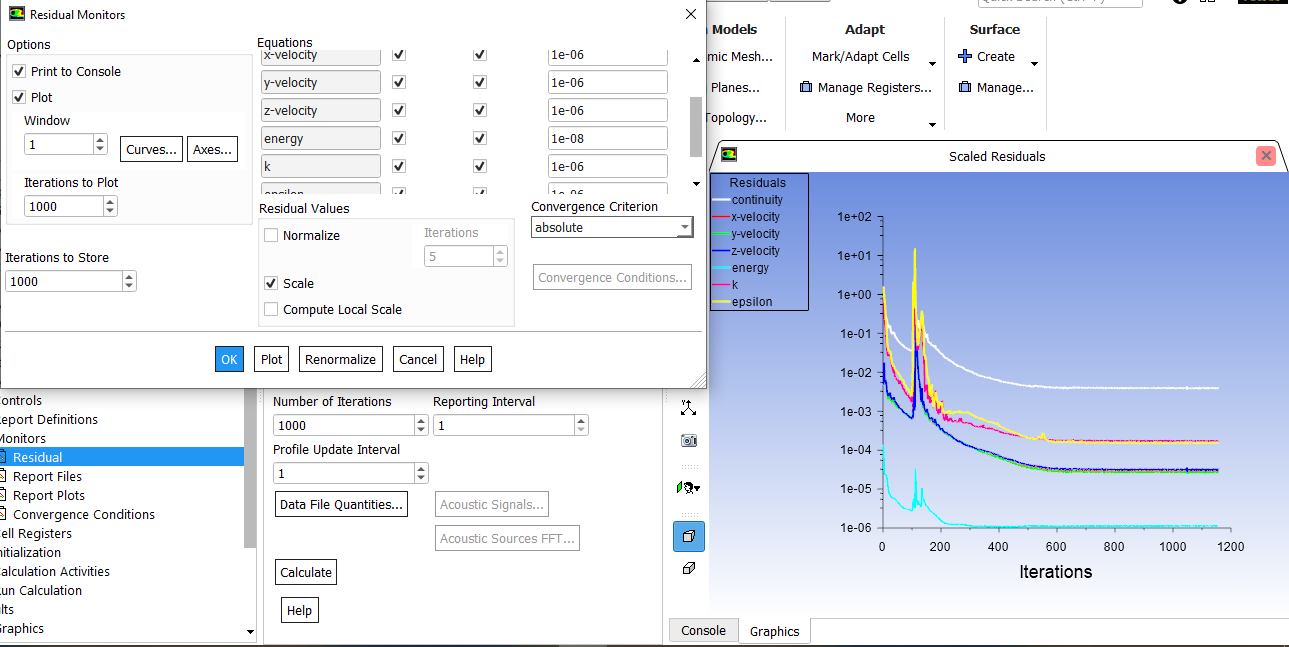Toggle the Print to Console option
The width and height of the screenshot is (1289, 647).
[x=17, y=71]
